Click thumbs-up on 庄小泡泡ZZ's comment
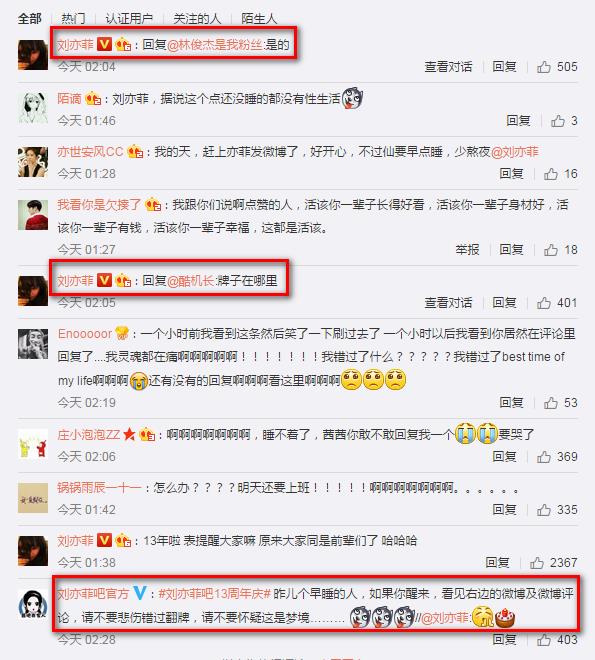The height and width of the screenshot is (660, 595). tap(544, 457)
